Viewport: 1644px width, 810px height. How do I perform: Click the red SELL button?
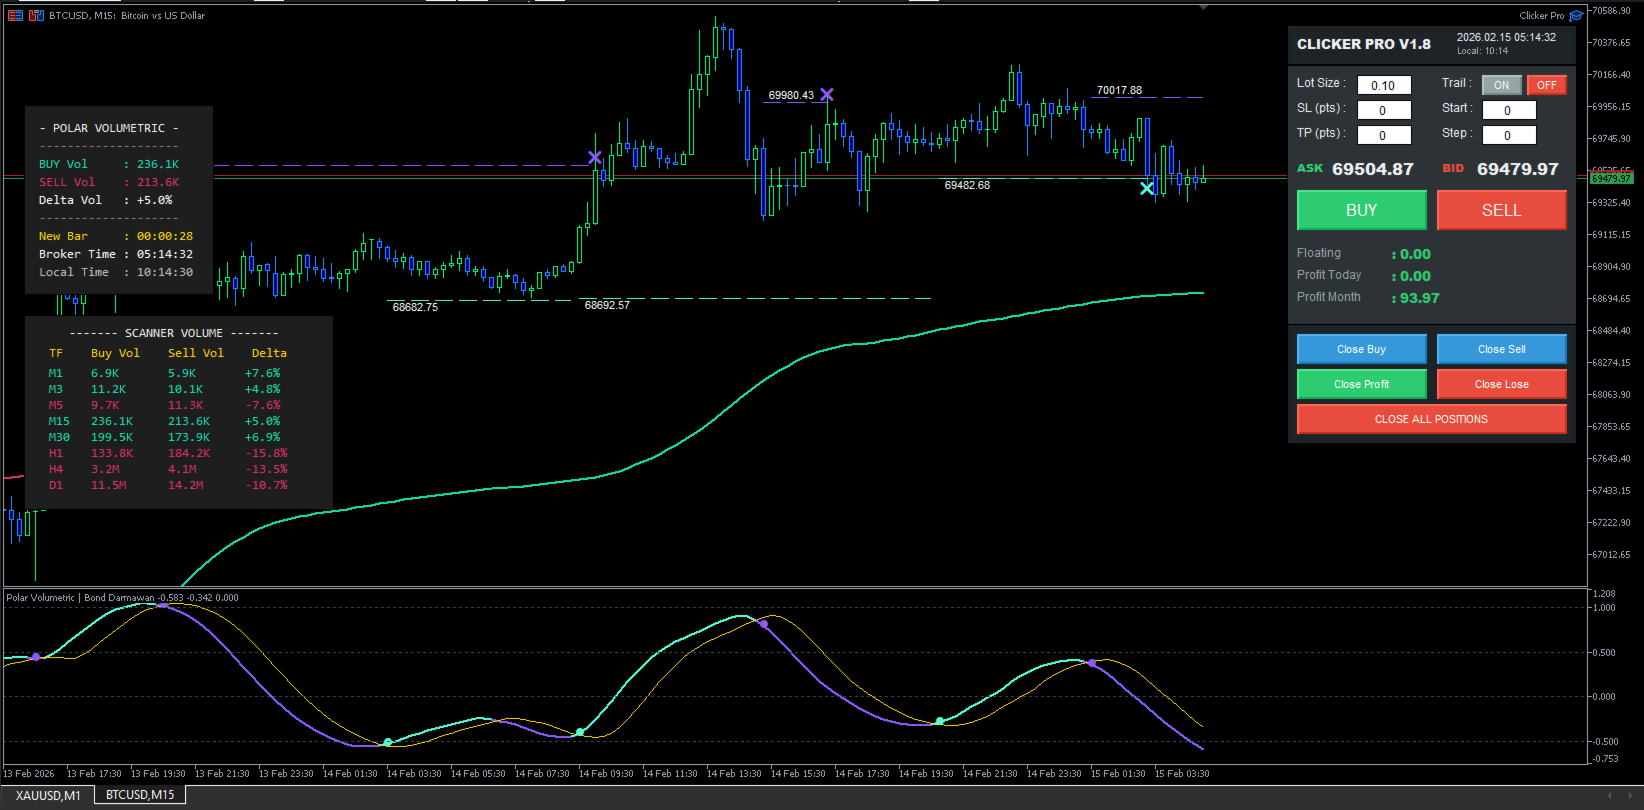coord(1501,210)
